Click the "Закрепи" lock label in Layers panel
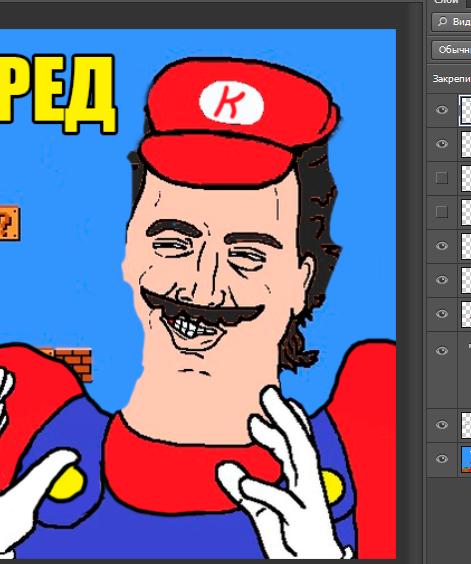 [x=452, y=79]
